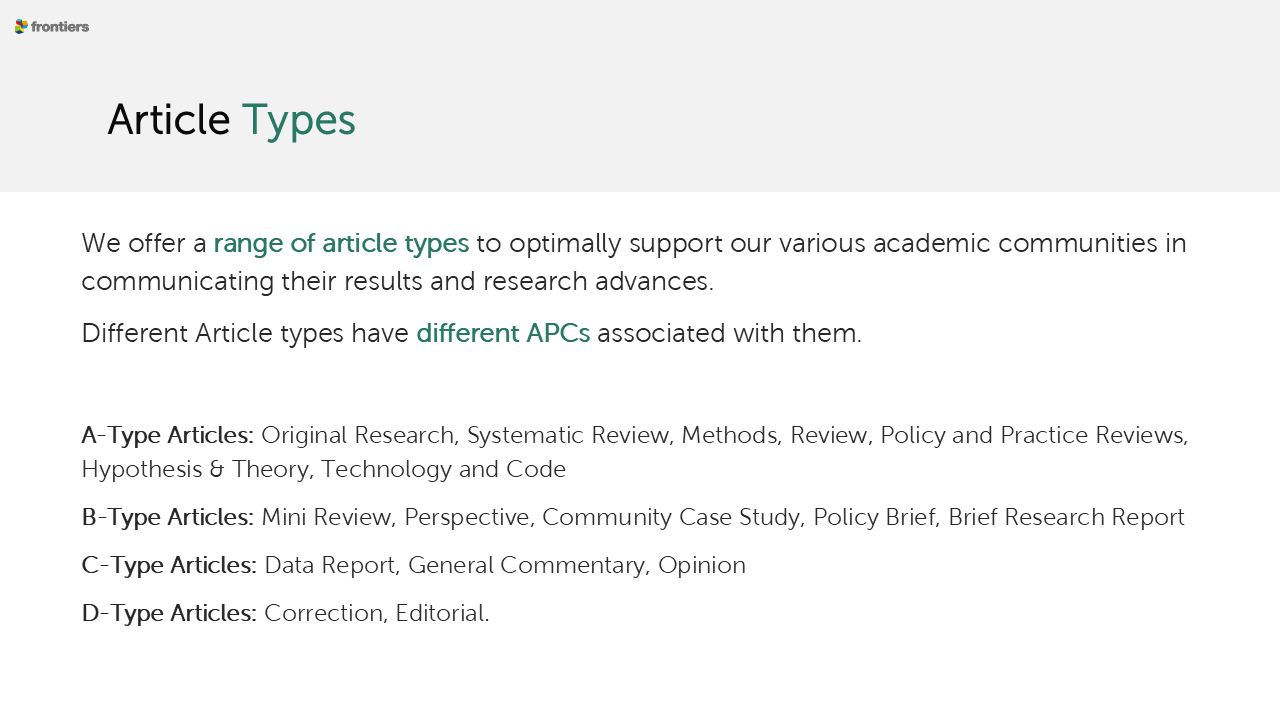Click the 'Mini Review' text
The height and width of the screenshot is (720, 1280).
(x=325, y=517)
